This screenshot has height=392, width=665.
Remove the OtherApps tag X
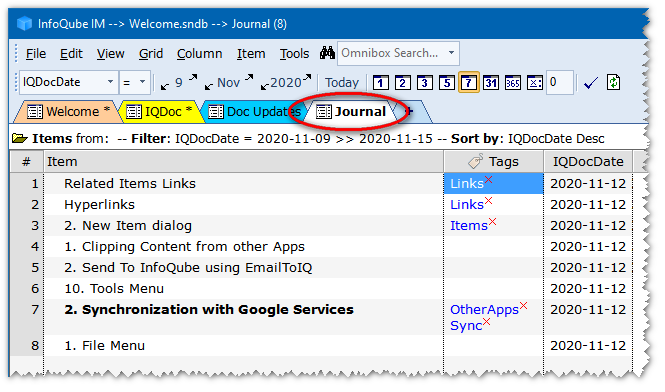pyautogui.click(x=524, y=305)
